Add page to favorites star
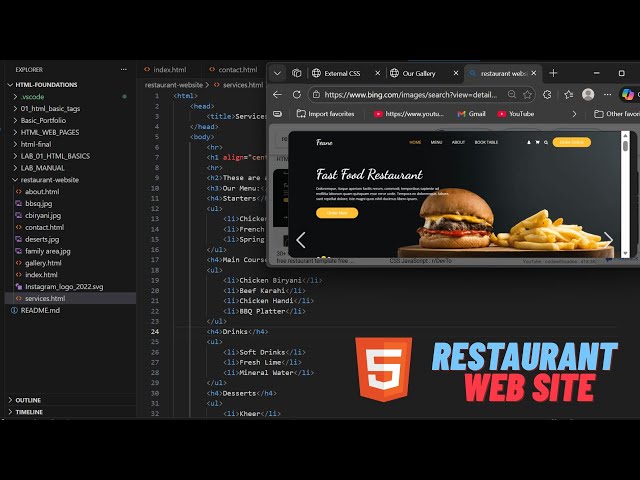The height and width of the screenshot is (480, 640). [527, 95]
